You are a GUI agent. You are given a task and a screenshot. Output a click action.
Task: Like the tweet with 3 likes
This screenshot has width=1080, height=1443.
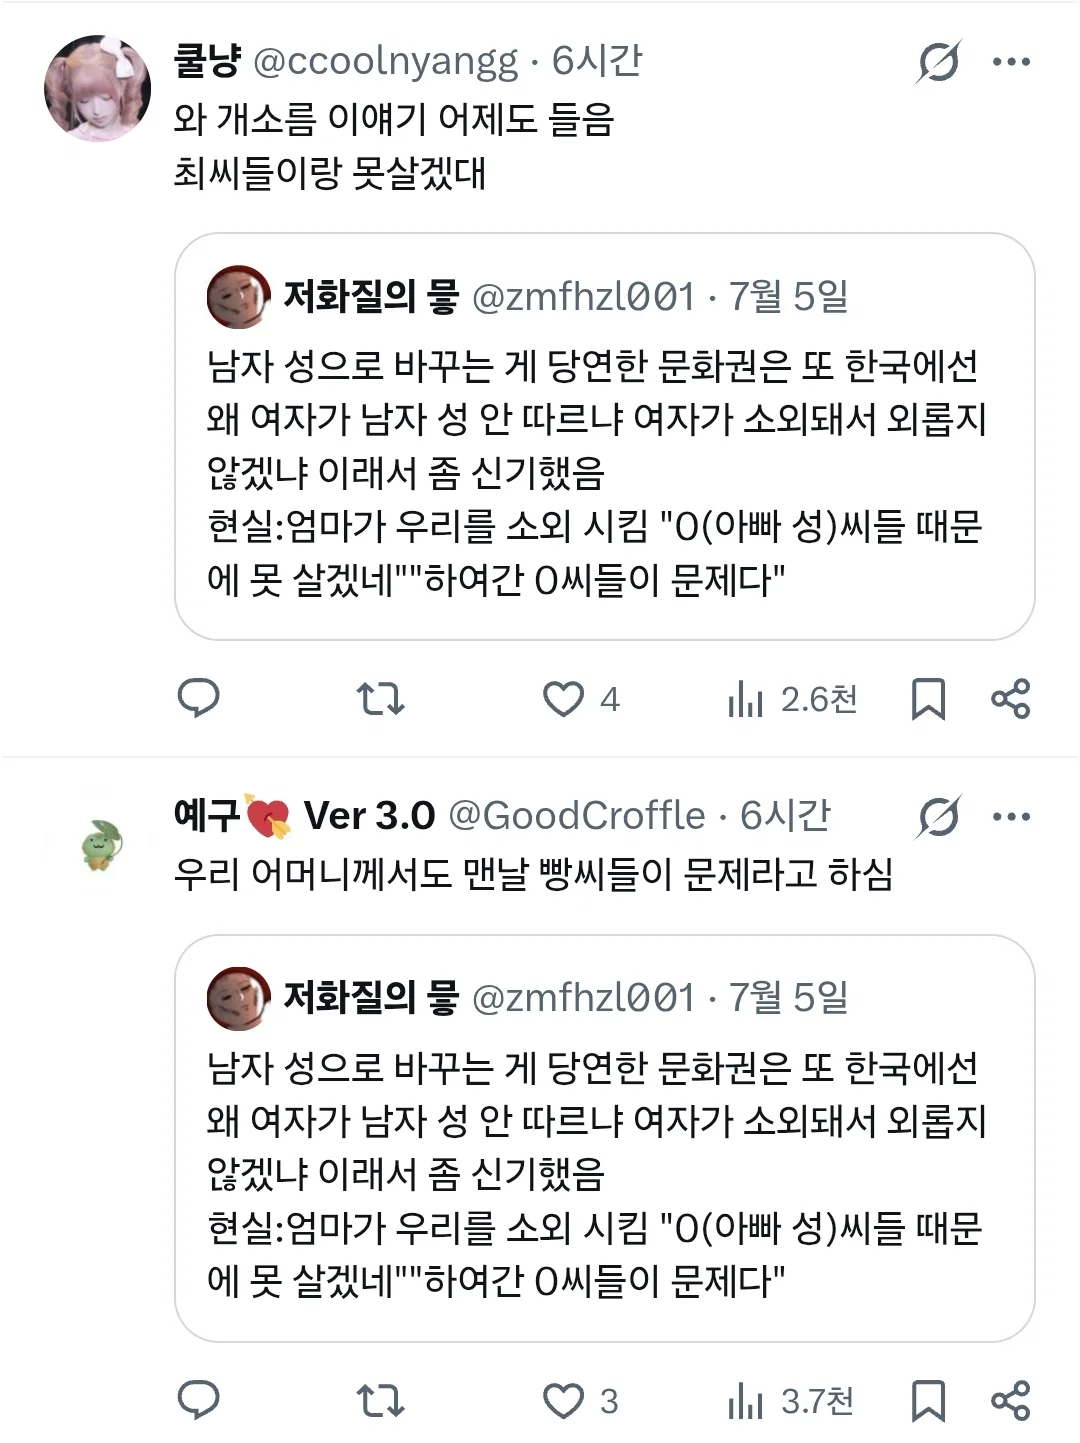(x=580, y=1401)
